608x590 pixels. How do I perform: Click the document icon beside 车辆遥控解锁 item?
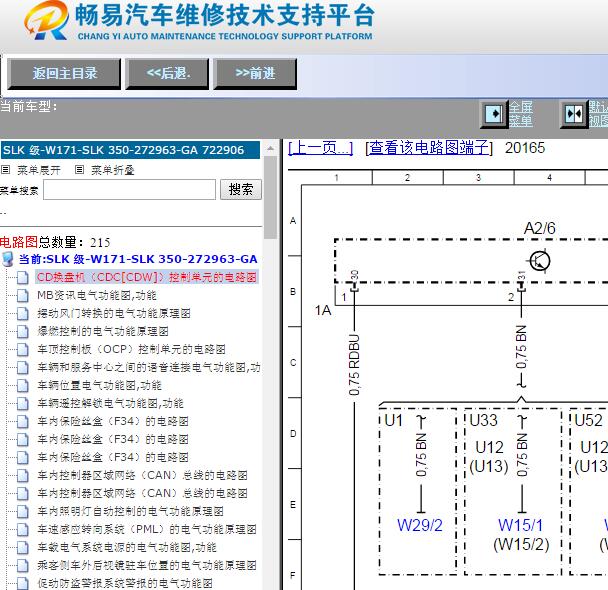click(22, 404)
